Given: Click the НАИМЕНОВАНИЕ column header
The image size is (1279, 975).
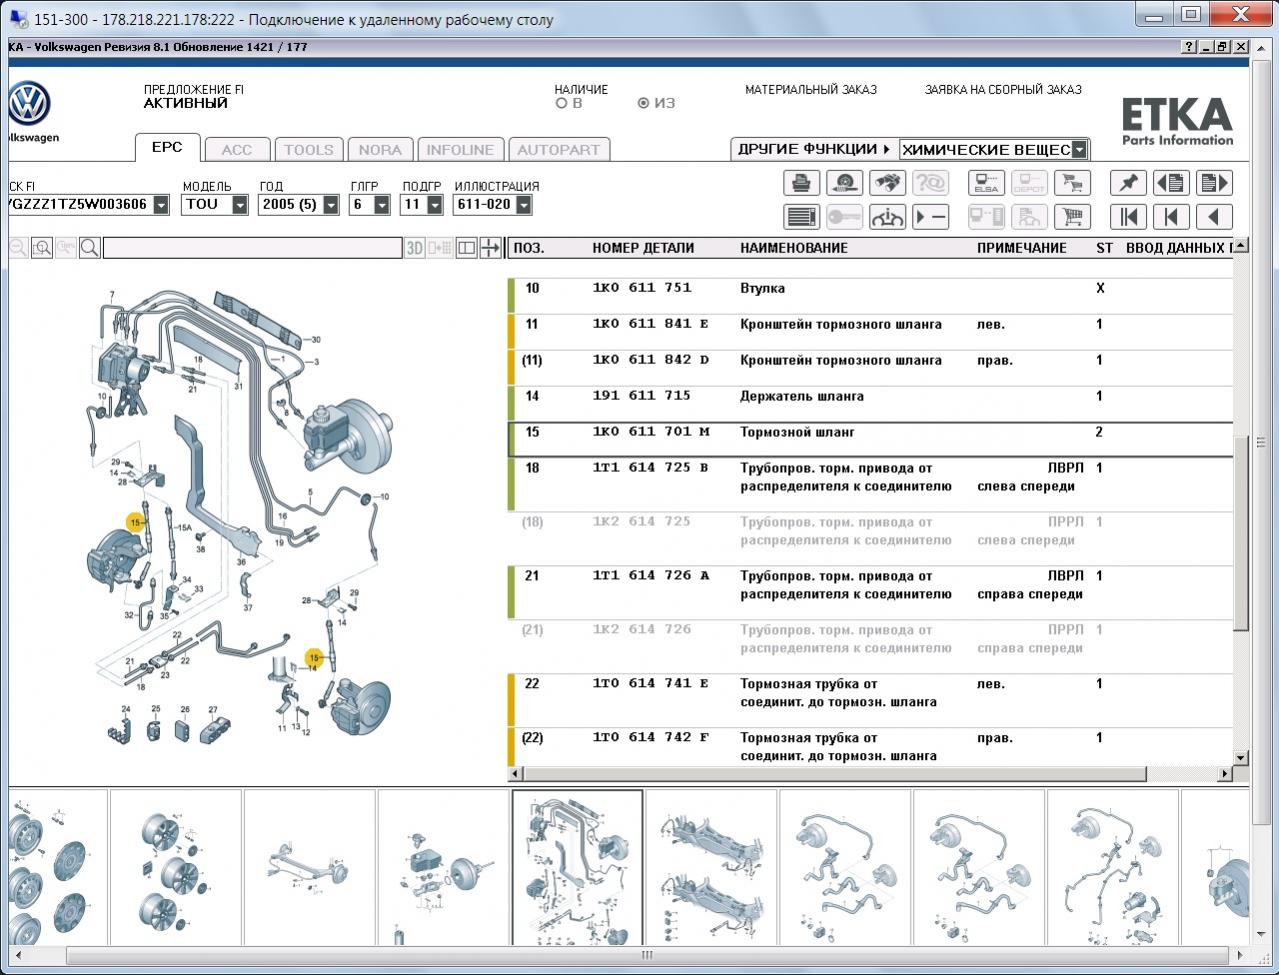Looking at the screenshot, I should click(794, 248).
